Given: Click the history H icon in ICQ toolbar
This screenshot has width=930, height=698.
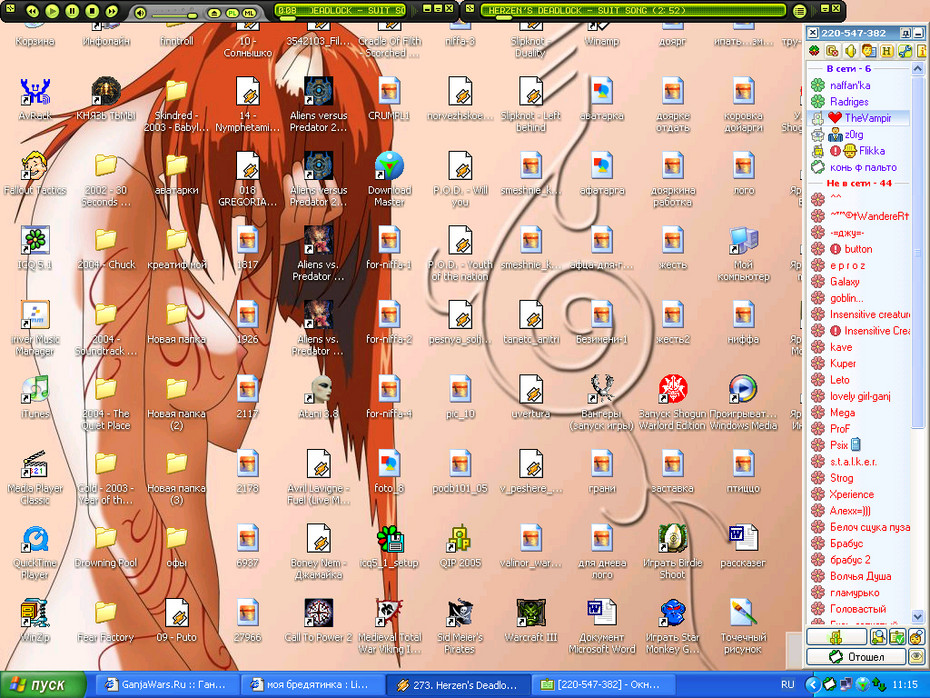Looking at the screenshot, I should click(x=887, y=50).
